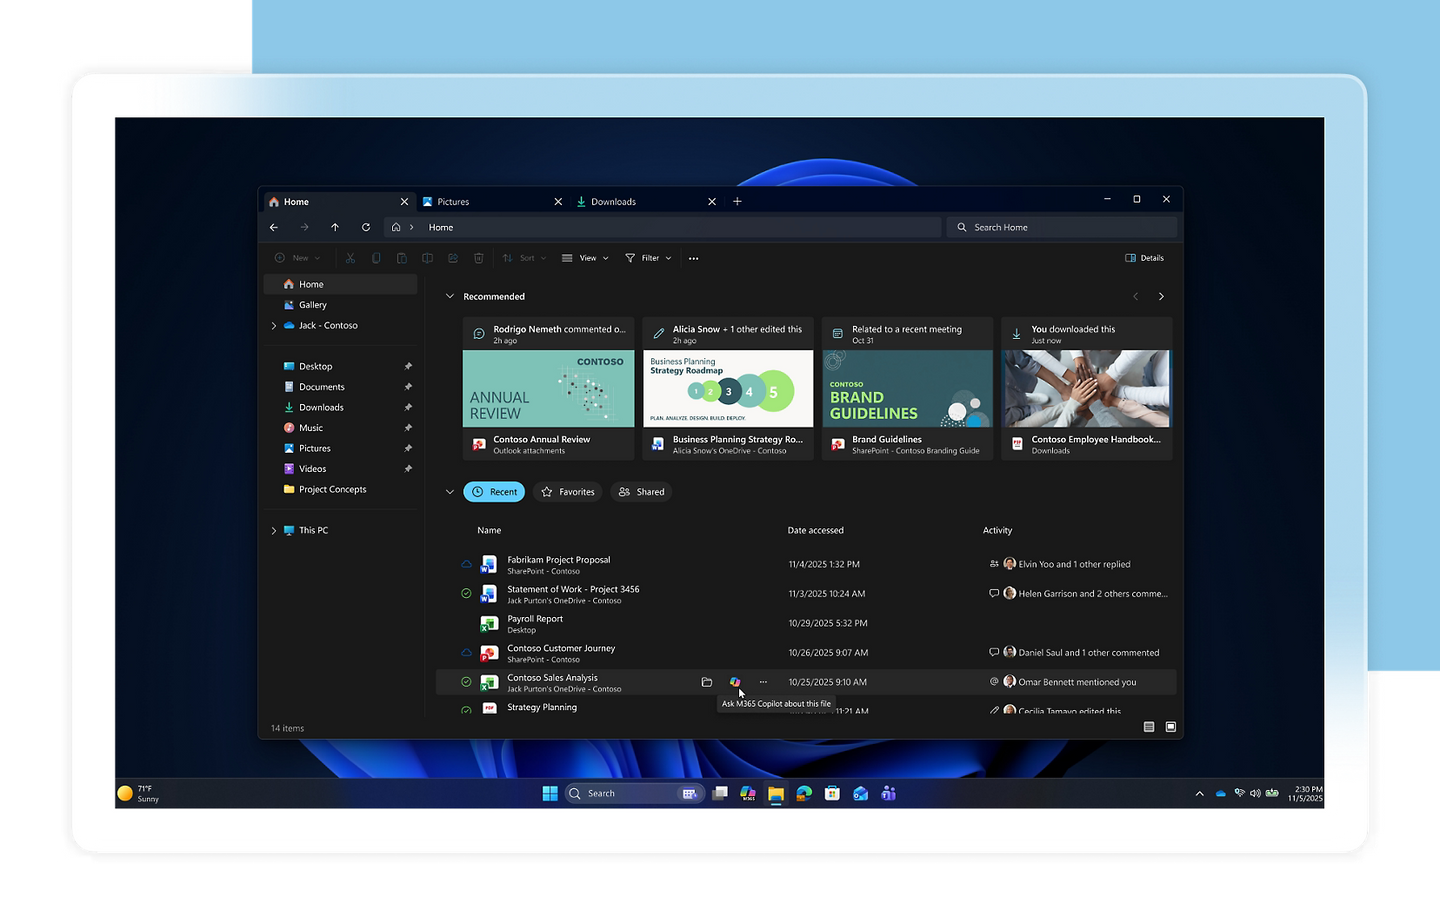This screenshot has width=1440, height=923.
Task: Switch to large thumbnails view icon
Action: click(x=1171, y=727)
